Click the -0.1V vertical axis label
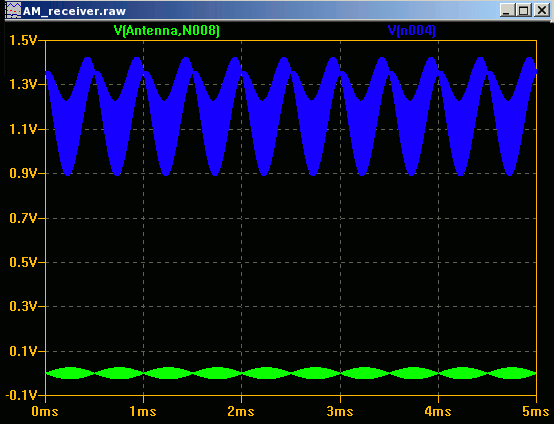 (21, 396)
